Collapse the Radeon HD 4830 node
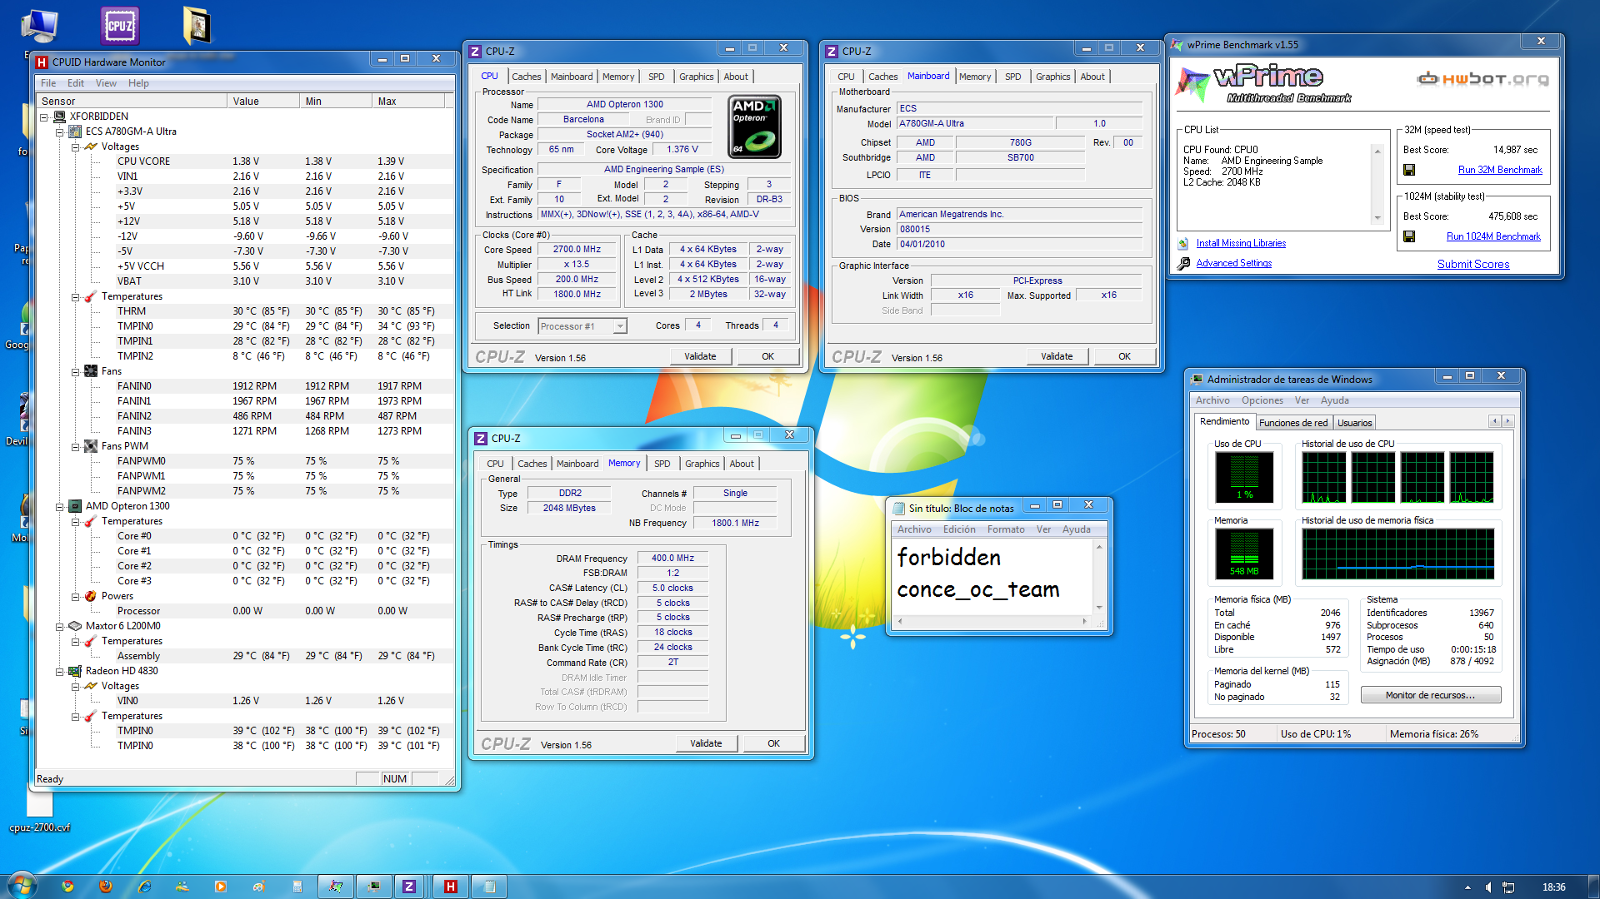 (x=60, y=672)
